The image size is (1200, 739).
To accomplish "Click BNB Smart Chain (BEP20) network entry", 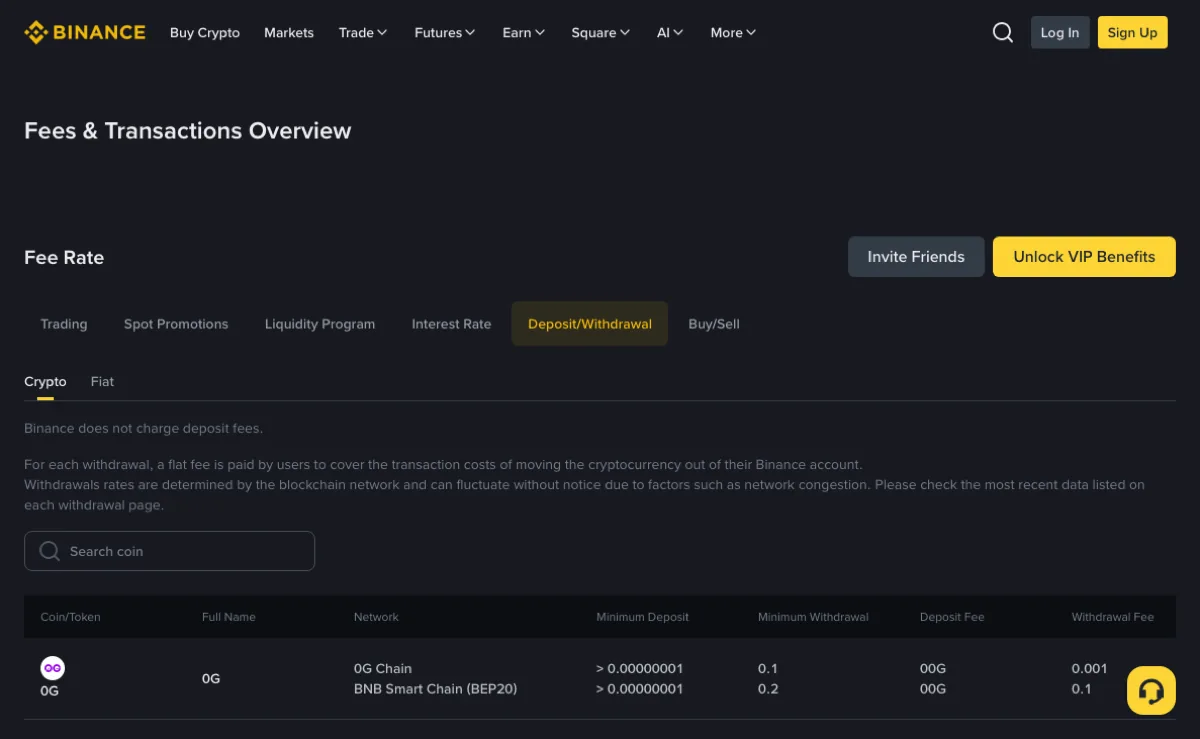I will coord(435,689).
